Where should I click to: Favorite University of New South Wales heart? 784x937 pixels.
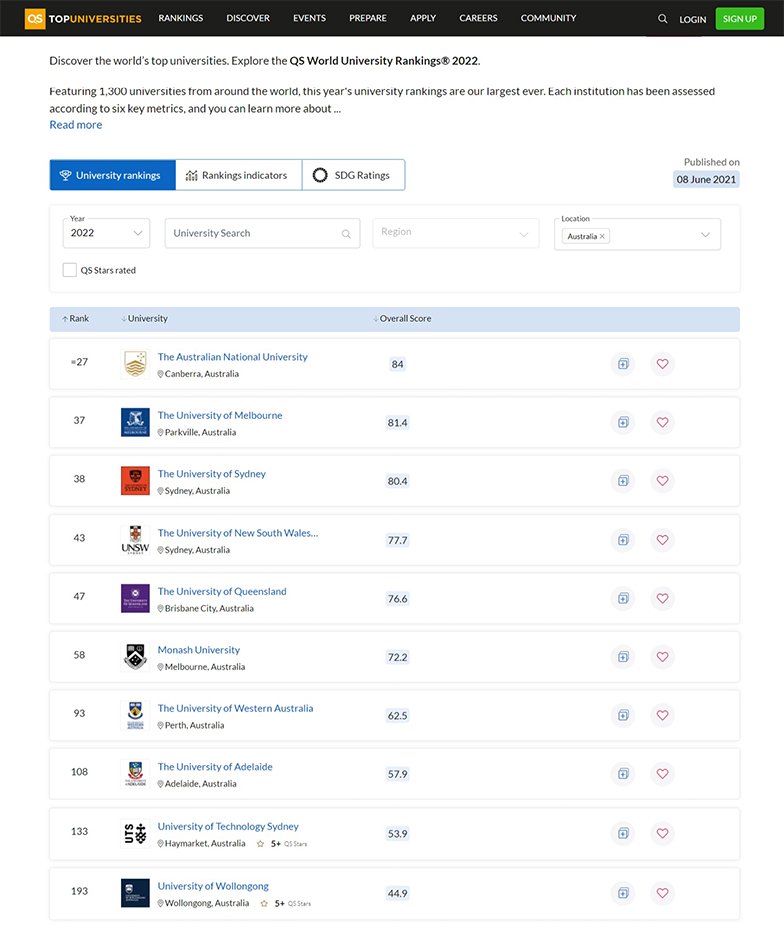coord(662,540)
